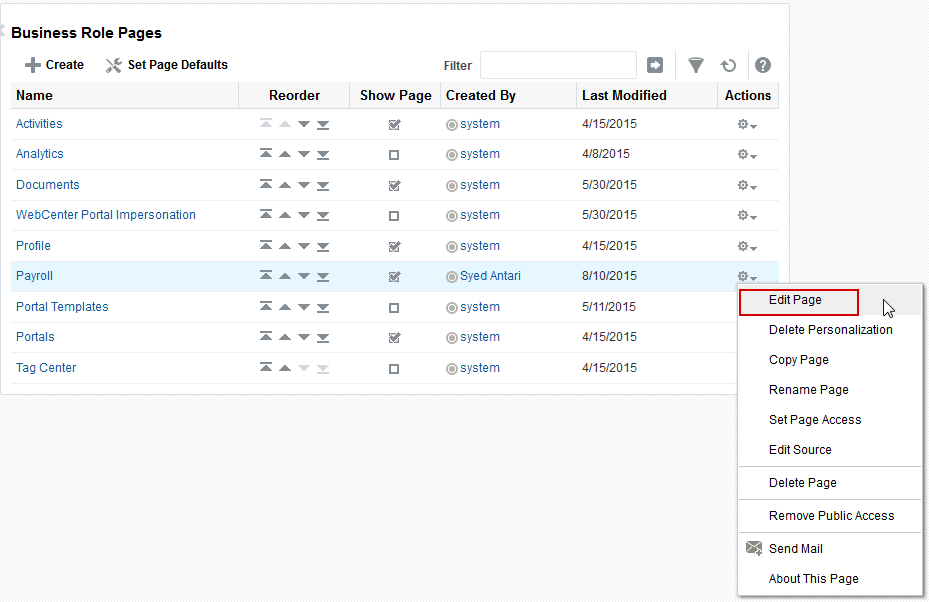
Task: Move Documents to bottom of list
Action: coord(322,185)
